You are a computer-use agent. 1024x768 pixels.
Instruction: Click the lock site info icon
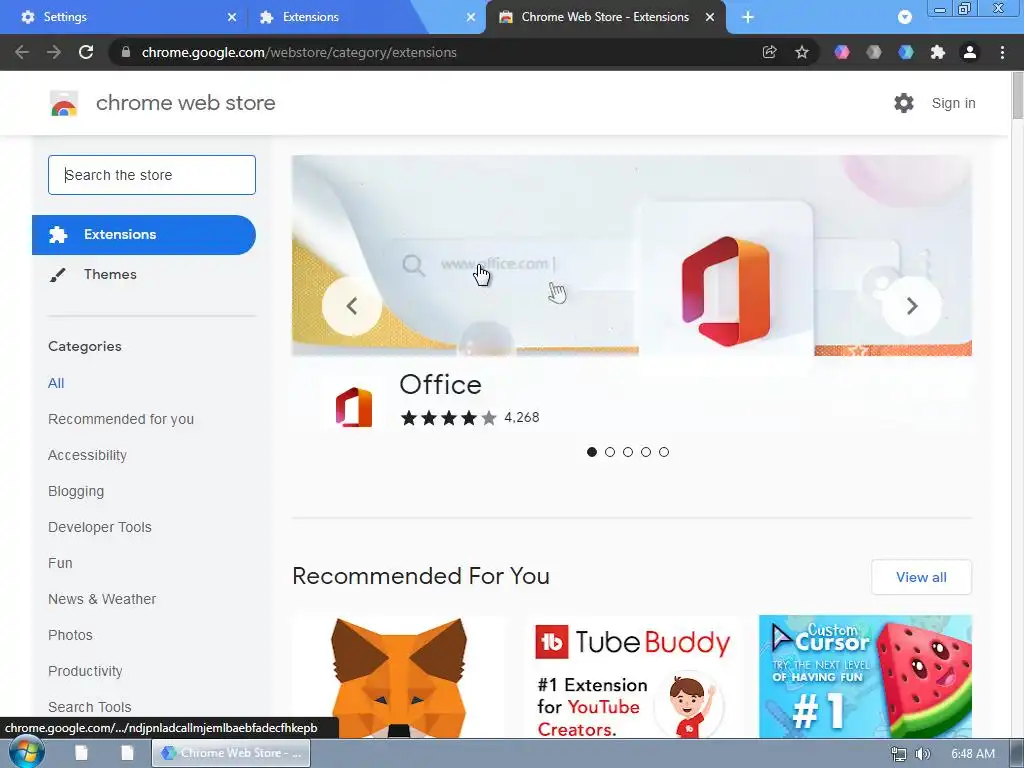tap(126, 52)
